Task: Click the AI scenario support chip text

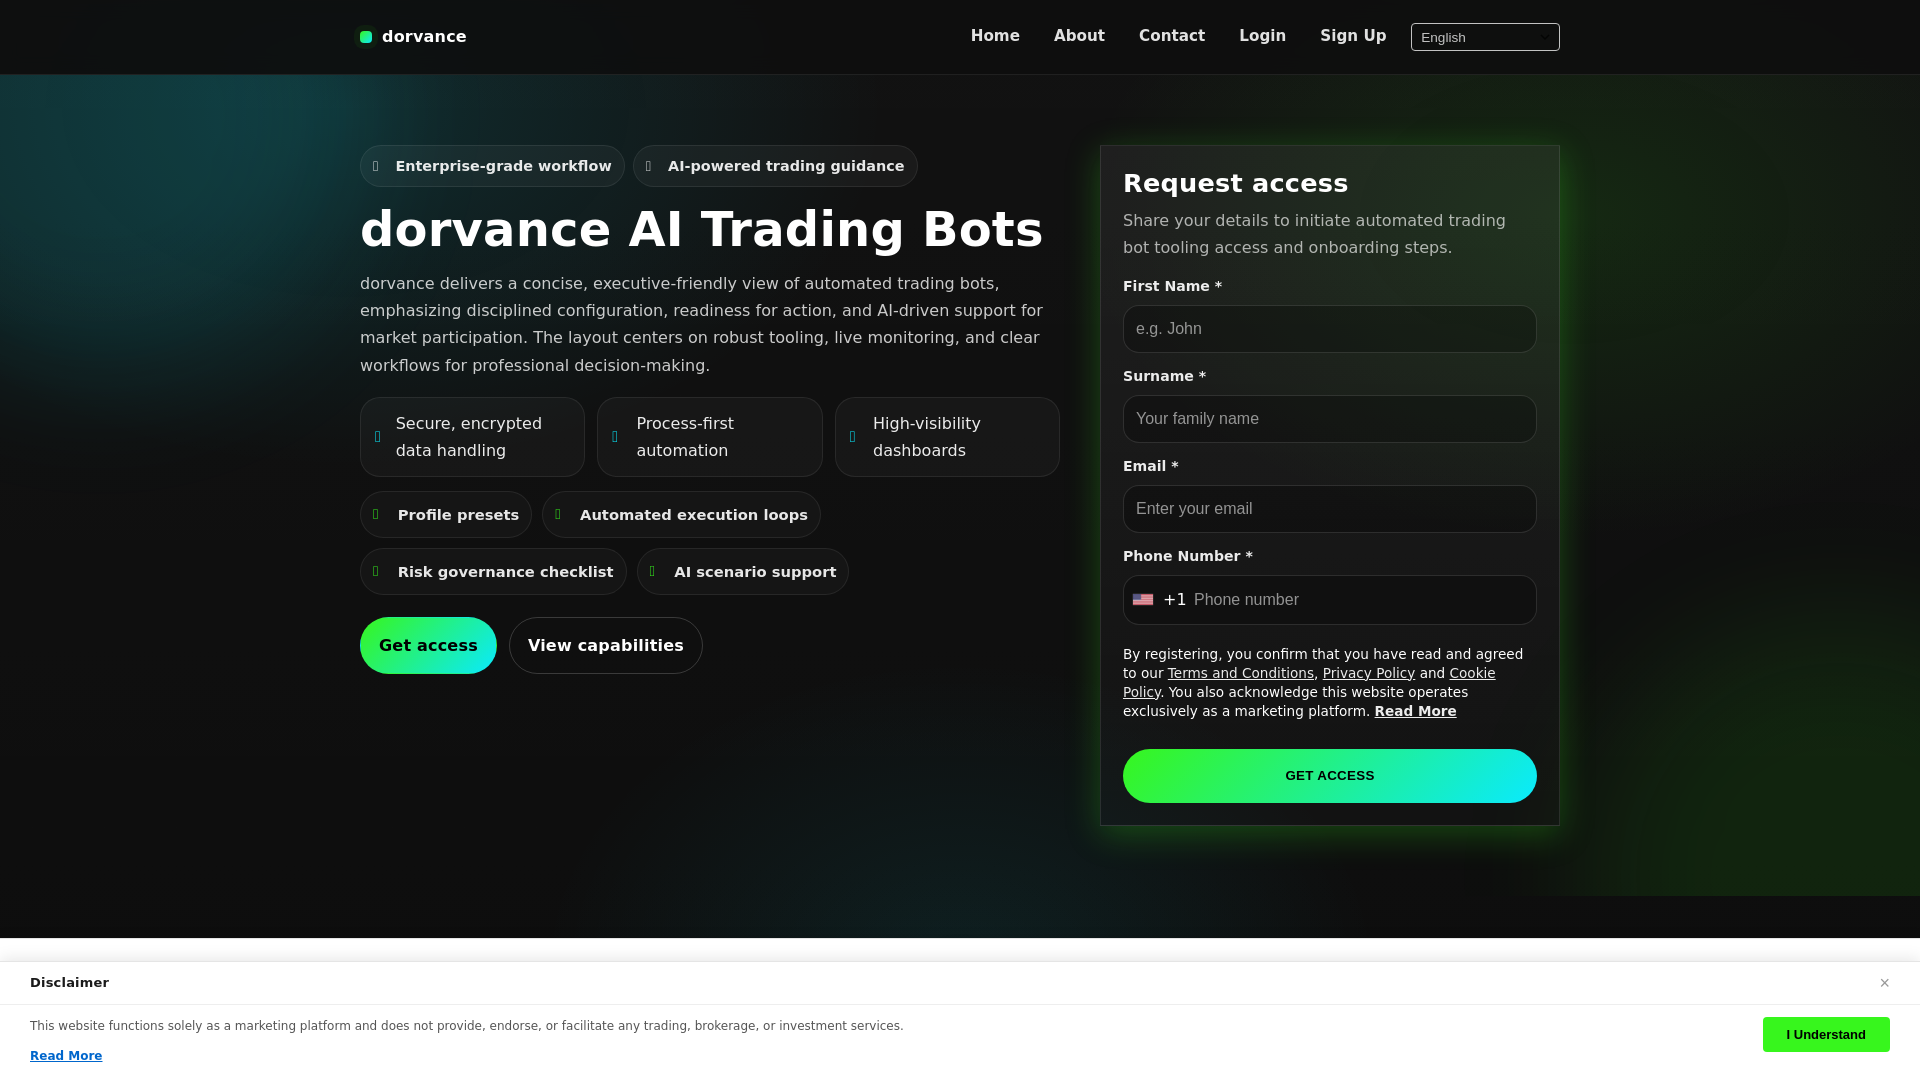Action: pyautogui.click(x=755, y=572)
